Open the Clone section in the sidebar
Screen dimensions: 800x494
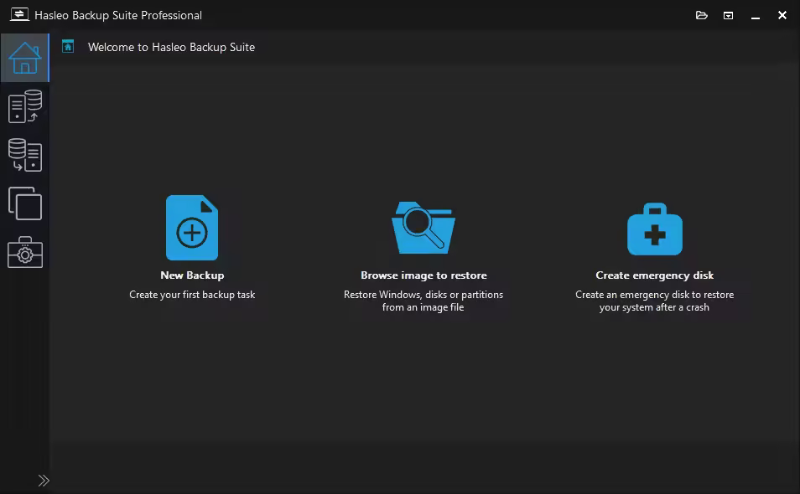pos(24,203)
